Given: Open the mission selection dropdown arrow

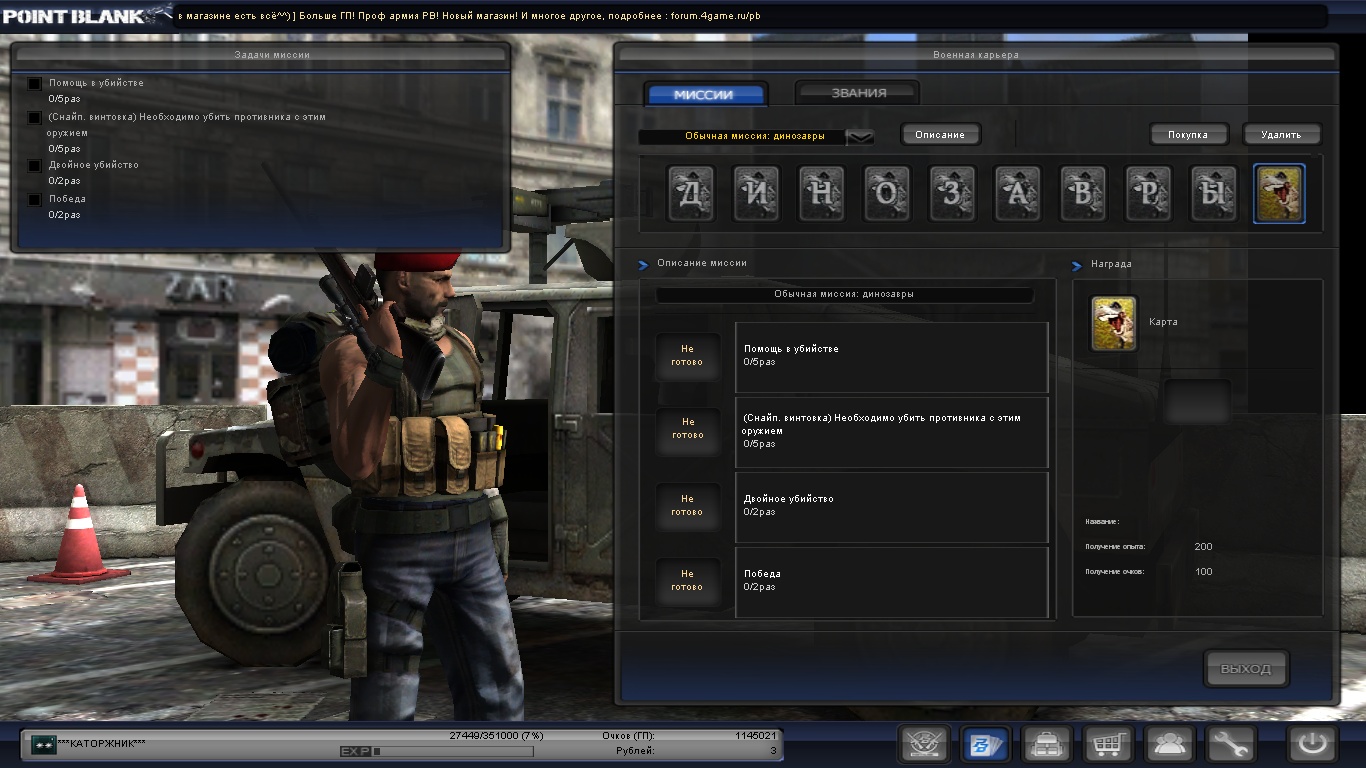Looking at the screenshot, I should pos(860,137).
